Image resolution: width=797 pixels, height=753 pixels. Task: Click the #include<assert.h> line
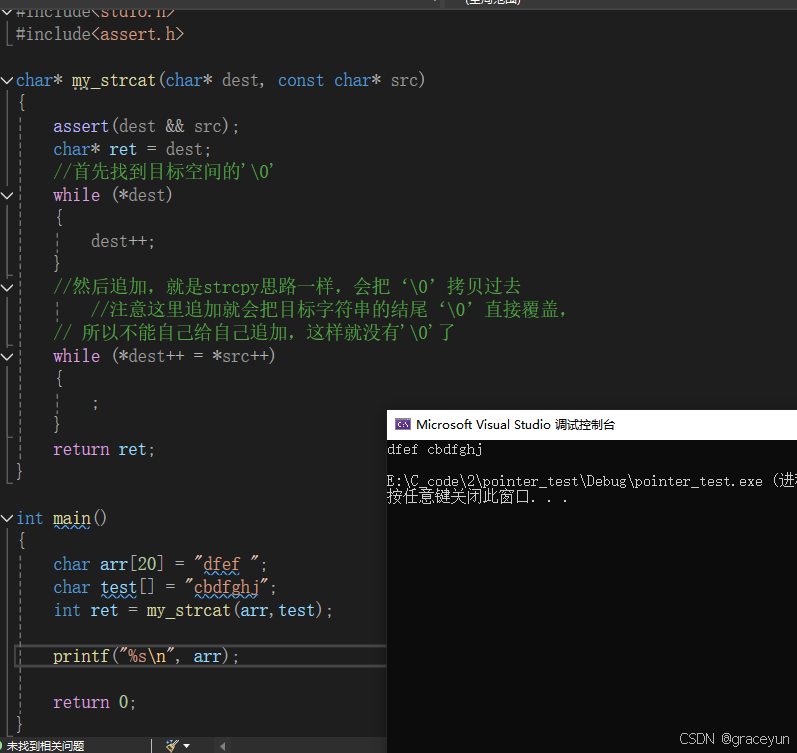100,35
